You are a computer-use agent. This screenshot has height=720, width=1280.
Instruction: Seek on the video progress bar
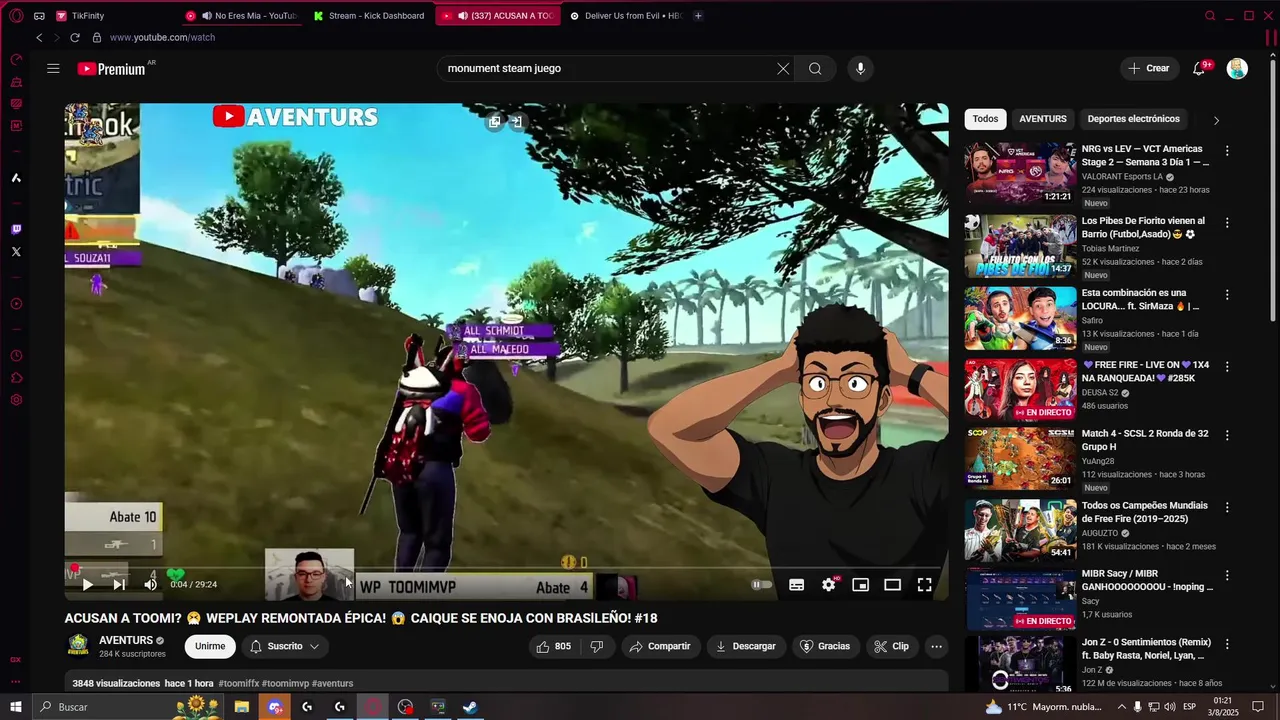click(x=506, y=568)
